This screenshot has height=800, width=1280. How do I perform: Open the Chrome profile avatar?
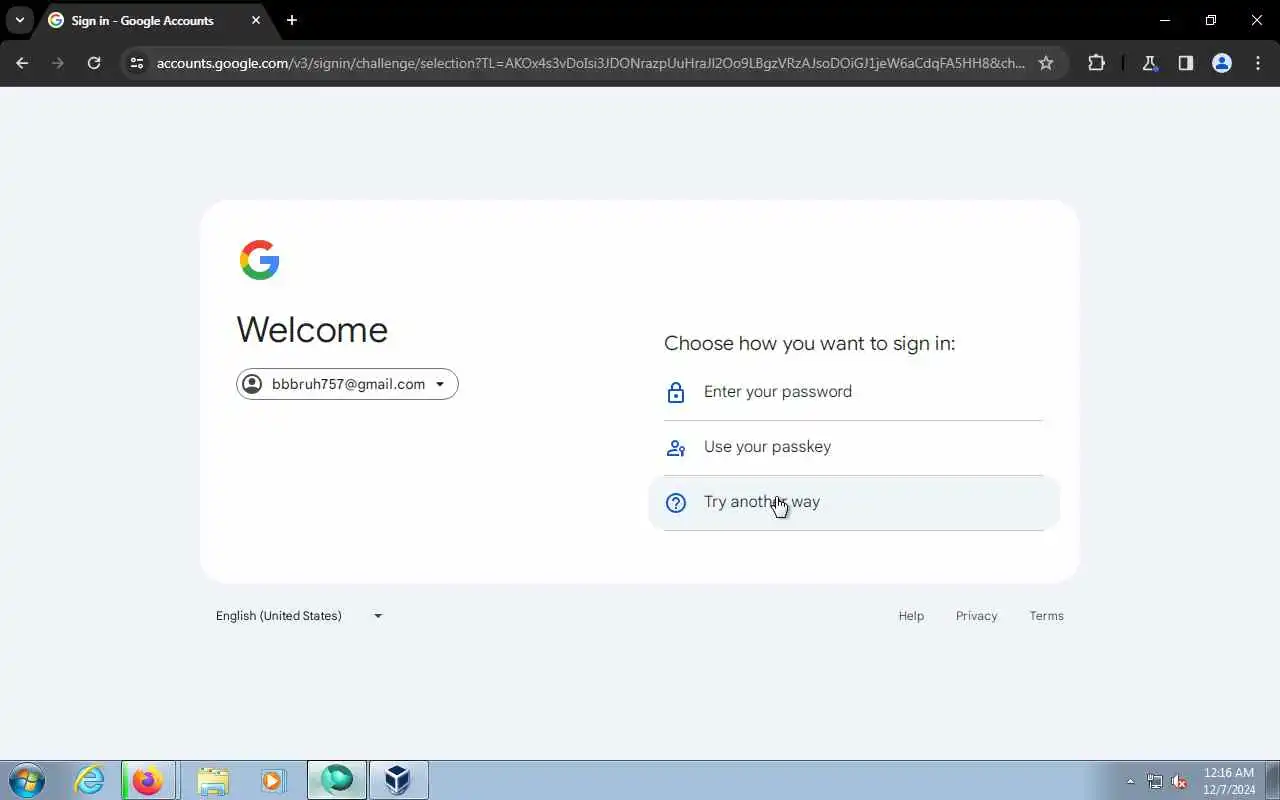(1222, 63)
